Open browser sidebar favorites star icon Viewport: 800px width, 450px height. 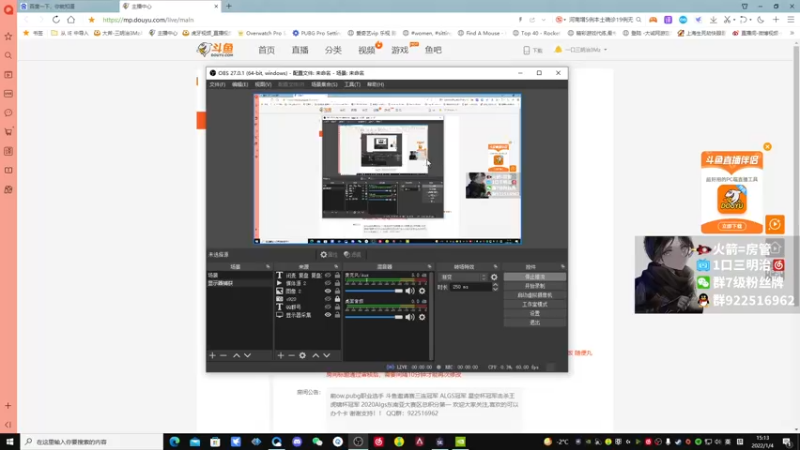click(8, 36)
